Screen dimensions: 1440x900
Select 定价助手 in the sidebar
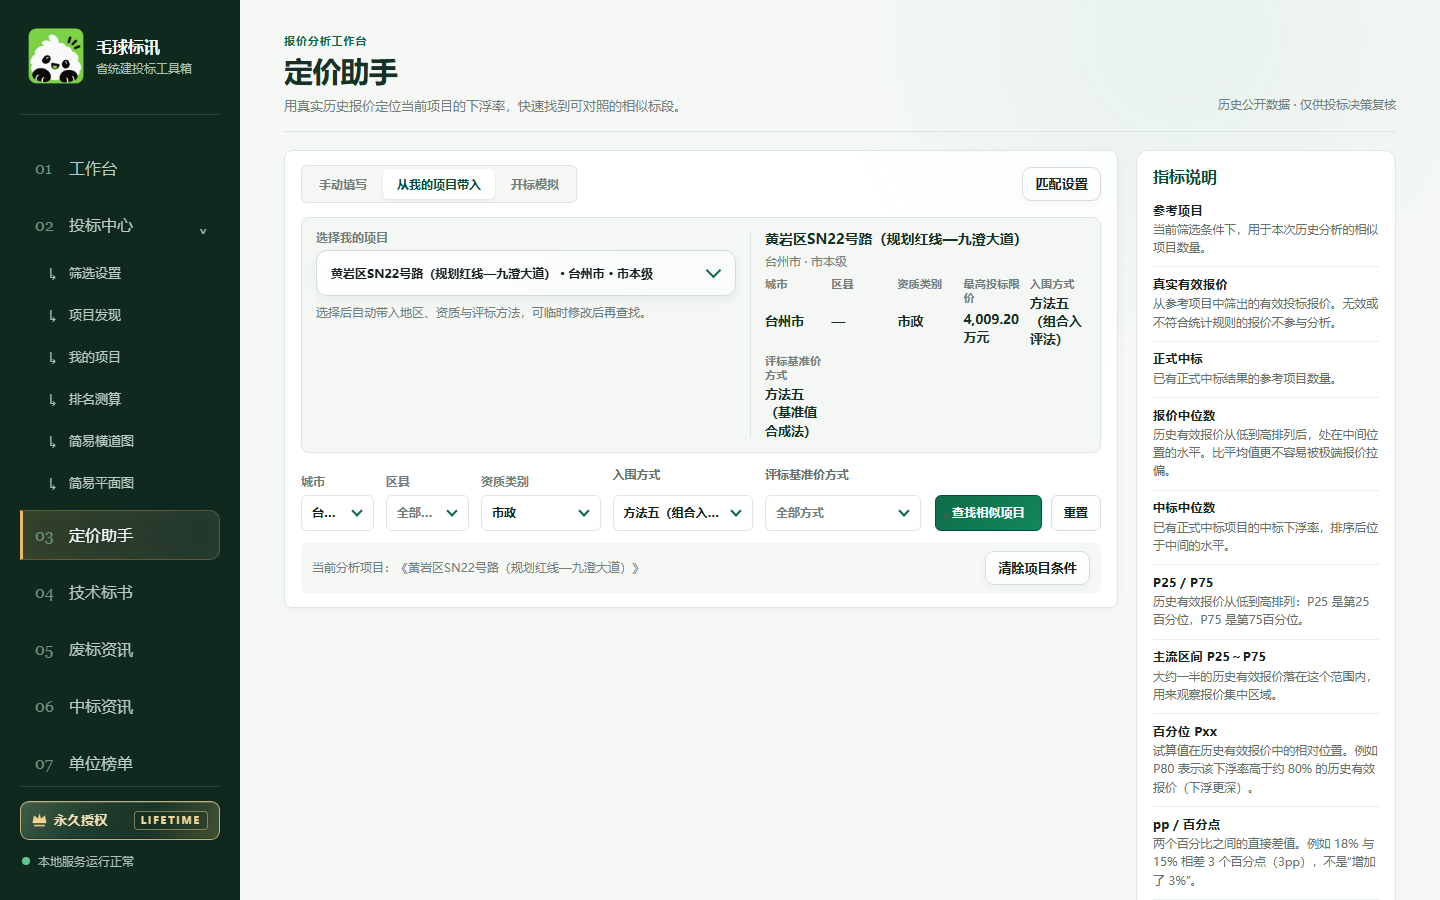click(x=120, y=535)
